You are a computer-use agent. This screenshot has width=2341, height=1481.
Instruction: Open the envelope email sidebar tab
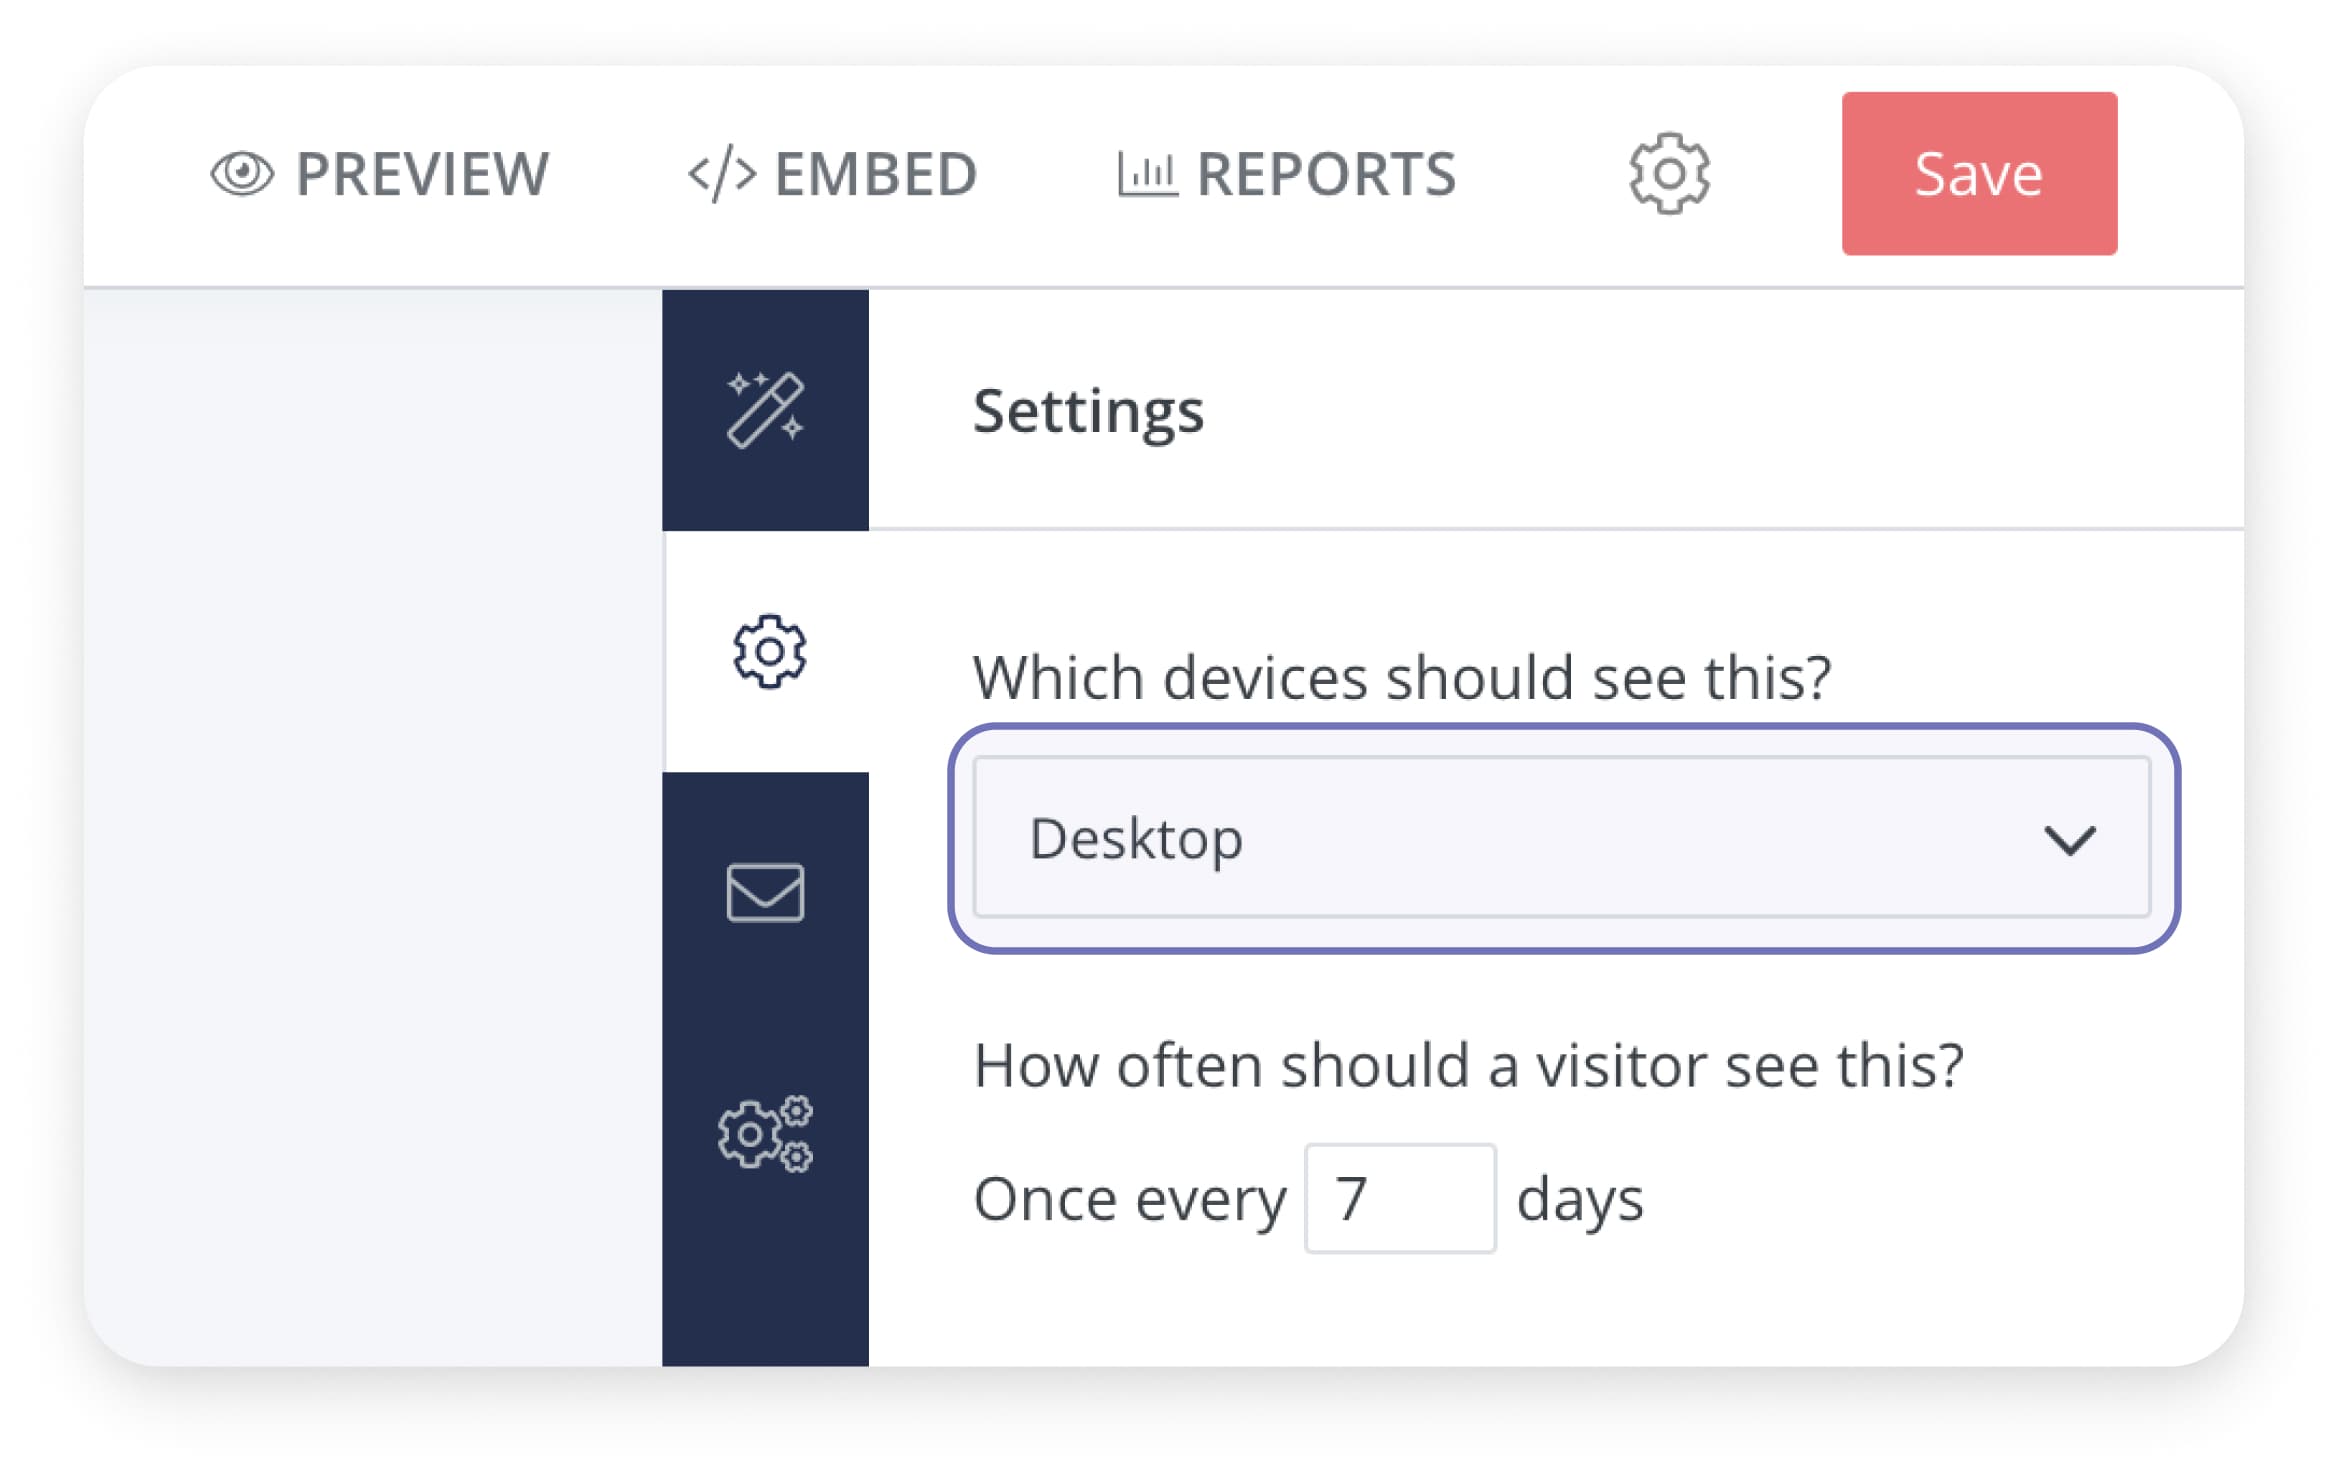(765, 892)
